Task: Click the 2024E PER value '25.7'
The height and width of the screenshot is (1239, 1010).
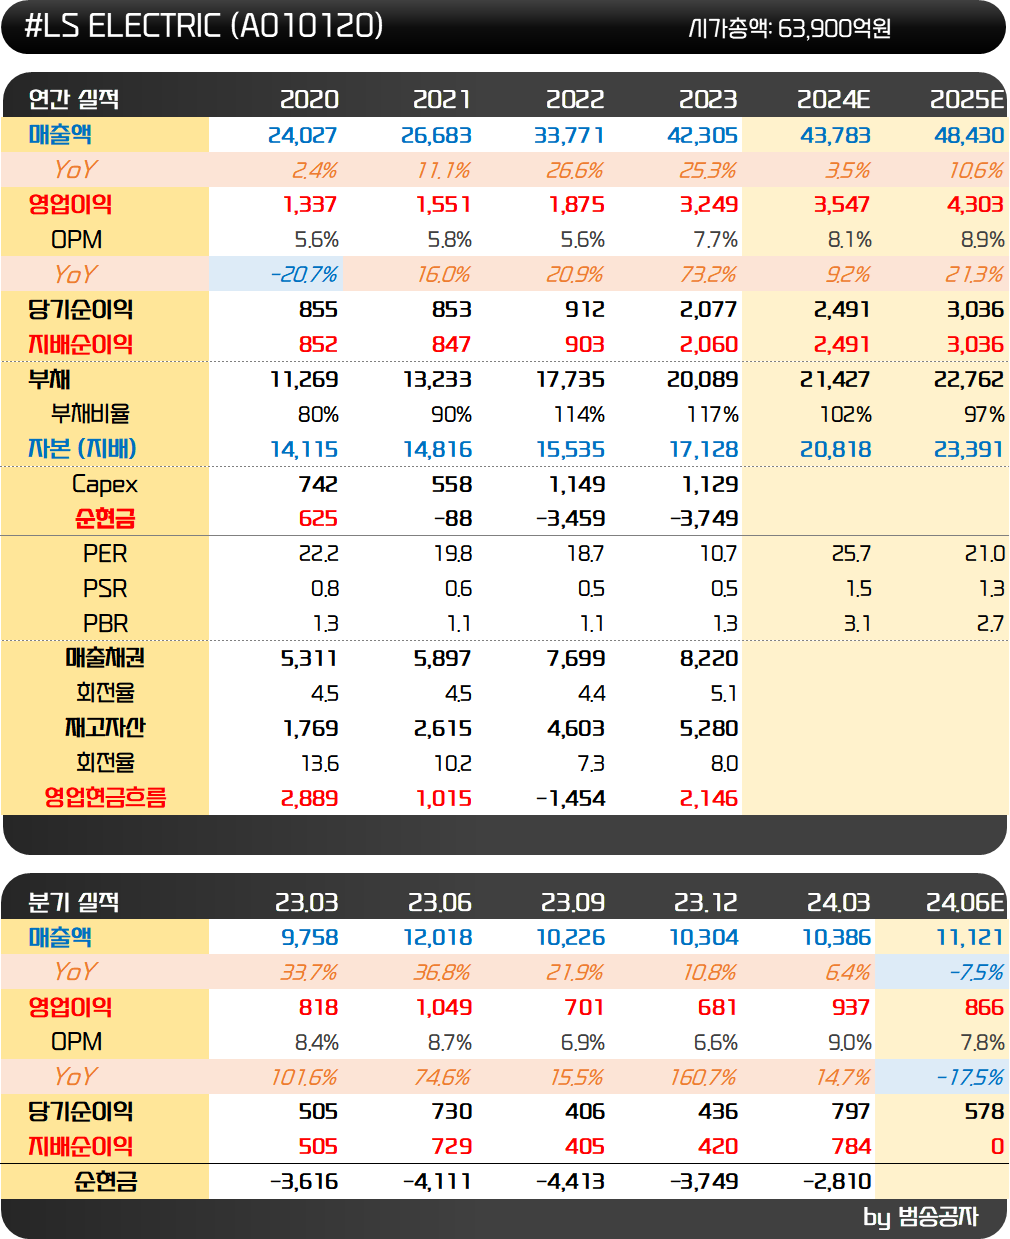Action: point(851,554)
